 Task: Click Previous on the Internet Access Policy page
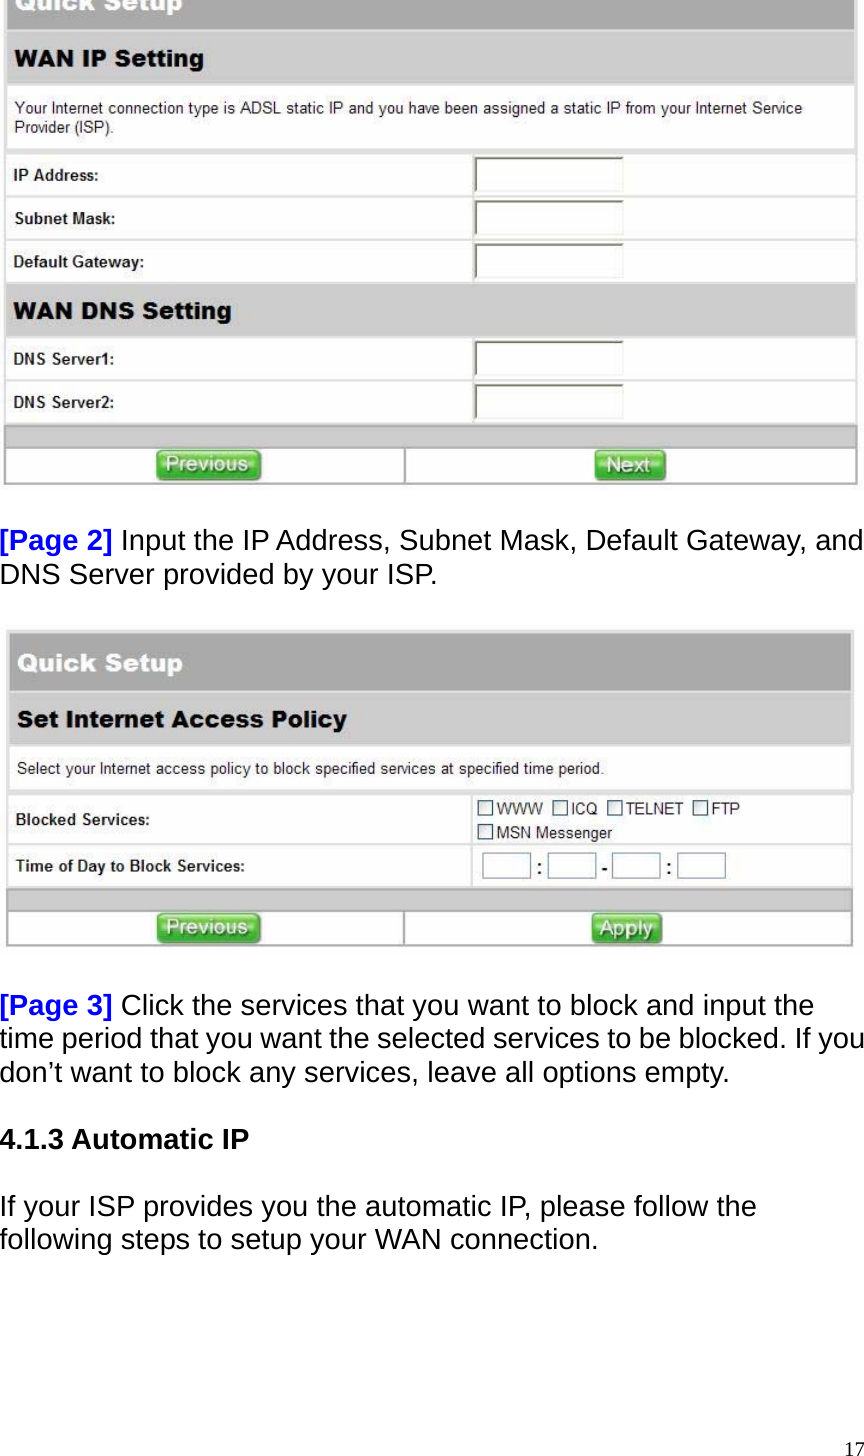[208, 928]
